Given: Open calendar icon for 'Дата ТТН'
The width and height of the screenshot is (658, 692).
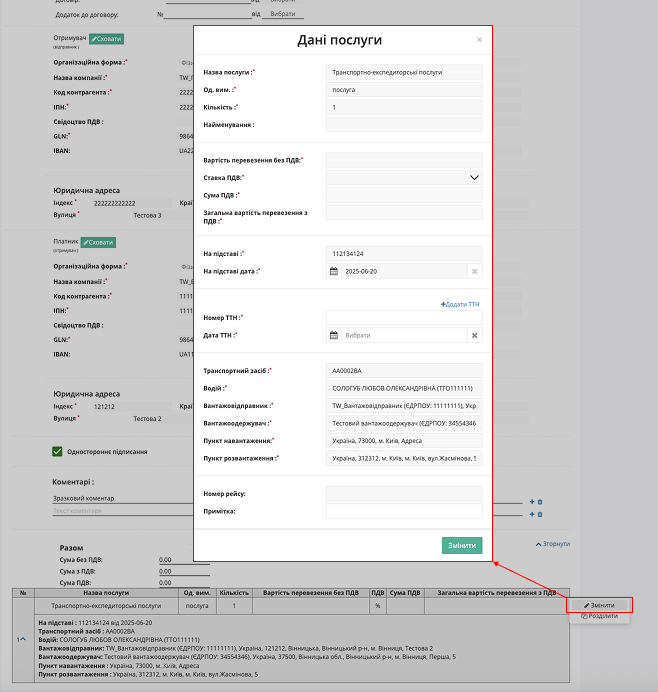Looking at the screenshot, I should pyautogui.click(x=334, y=335).
